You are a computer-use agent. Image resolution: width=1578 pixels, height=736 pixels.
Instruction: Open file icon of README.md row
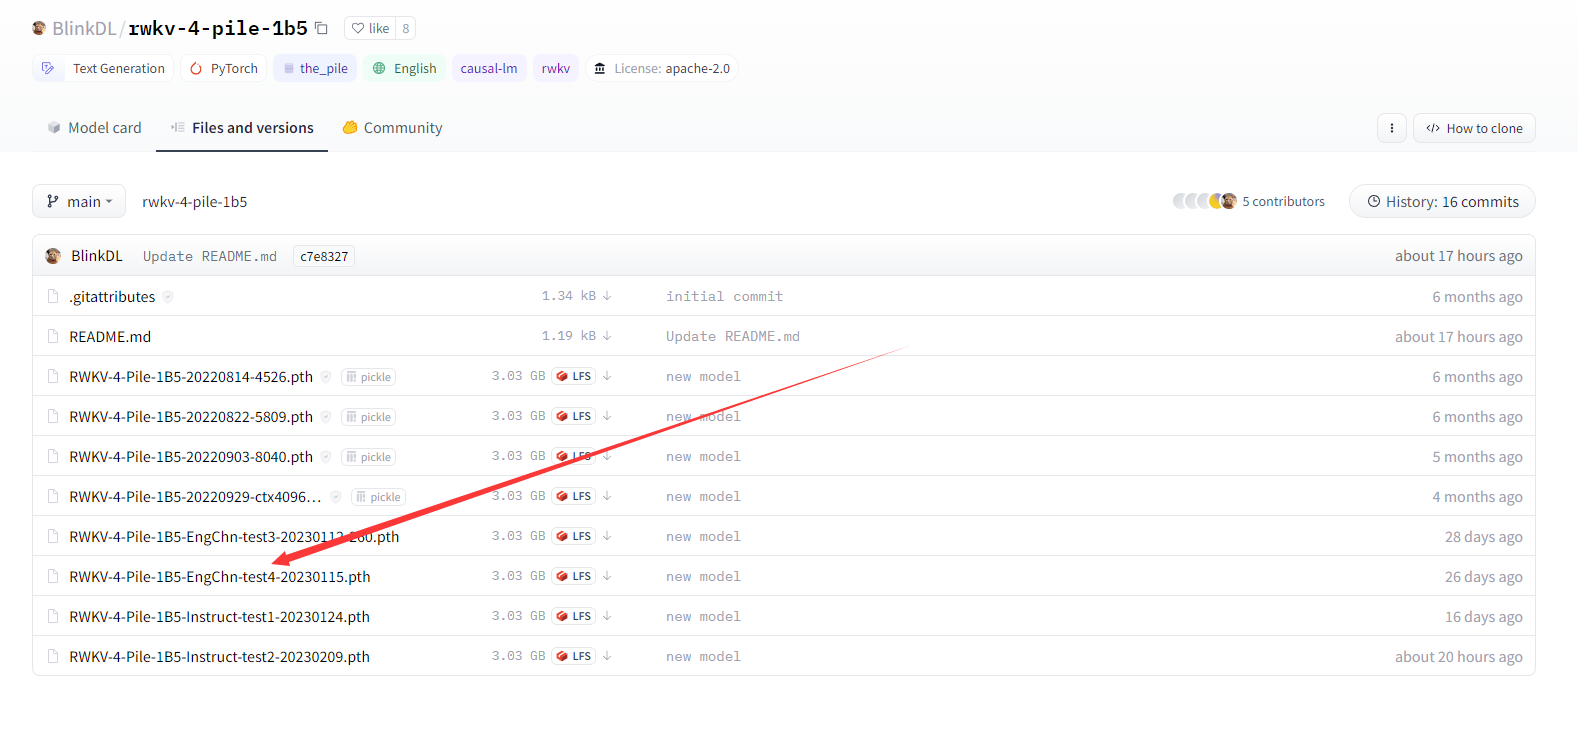coord(53,336)
